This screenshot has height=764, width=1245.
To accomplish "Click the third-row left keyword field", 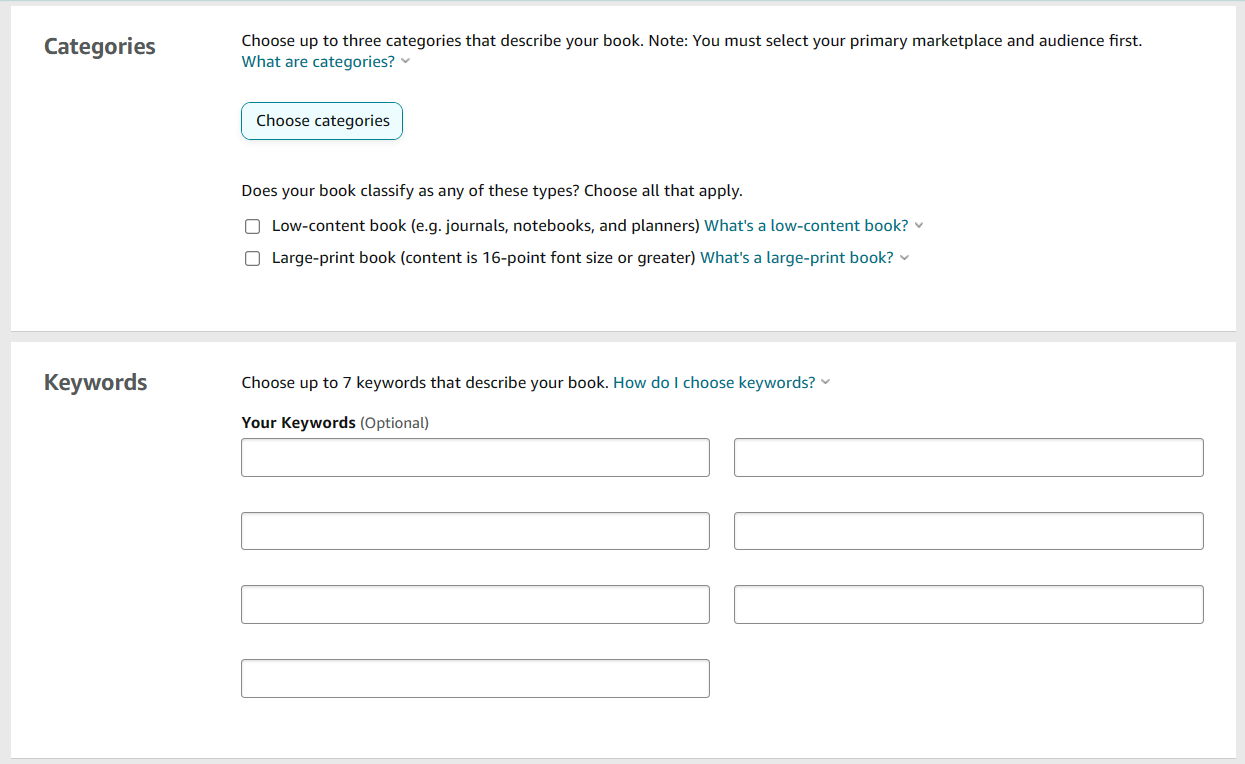I will pyautogui.click(x=475, y=605).
